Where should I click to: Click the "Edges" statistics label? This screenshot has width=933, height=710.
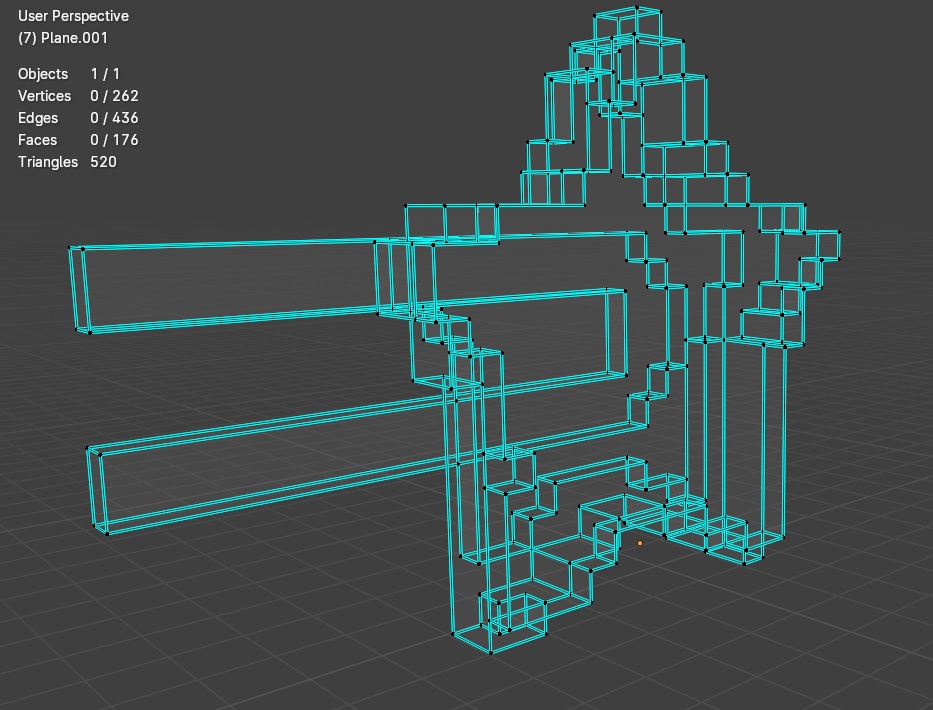tap(38, 118)
